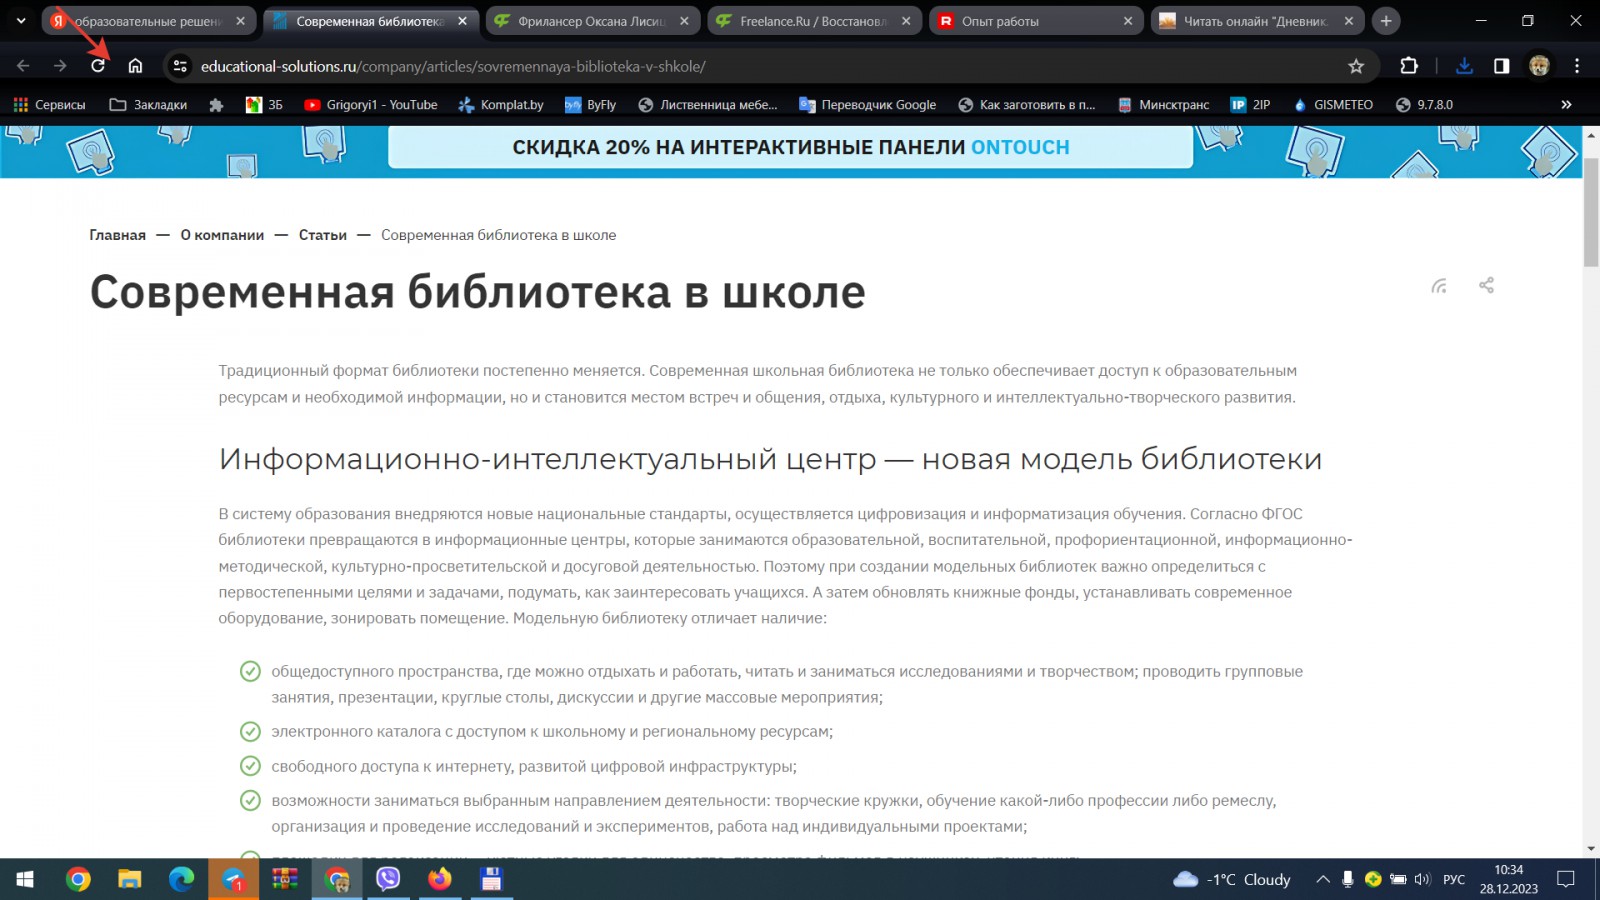Open the Komplat.by bookmark

501,105
